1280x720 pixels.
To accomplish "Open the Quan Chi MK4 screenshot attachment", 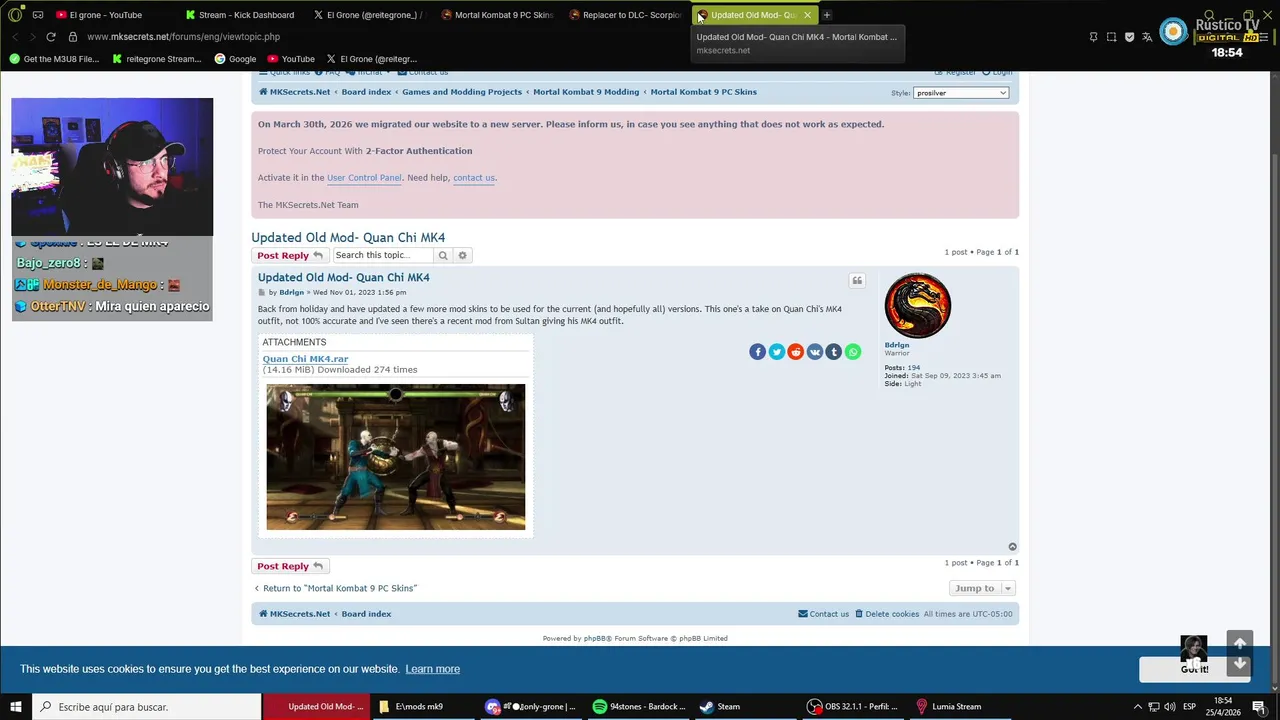I will click(x=395, y=457).
